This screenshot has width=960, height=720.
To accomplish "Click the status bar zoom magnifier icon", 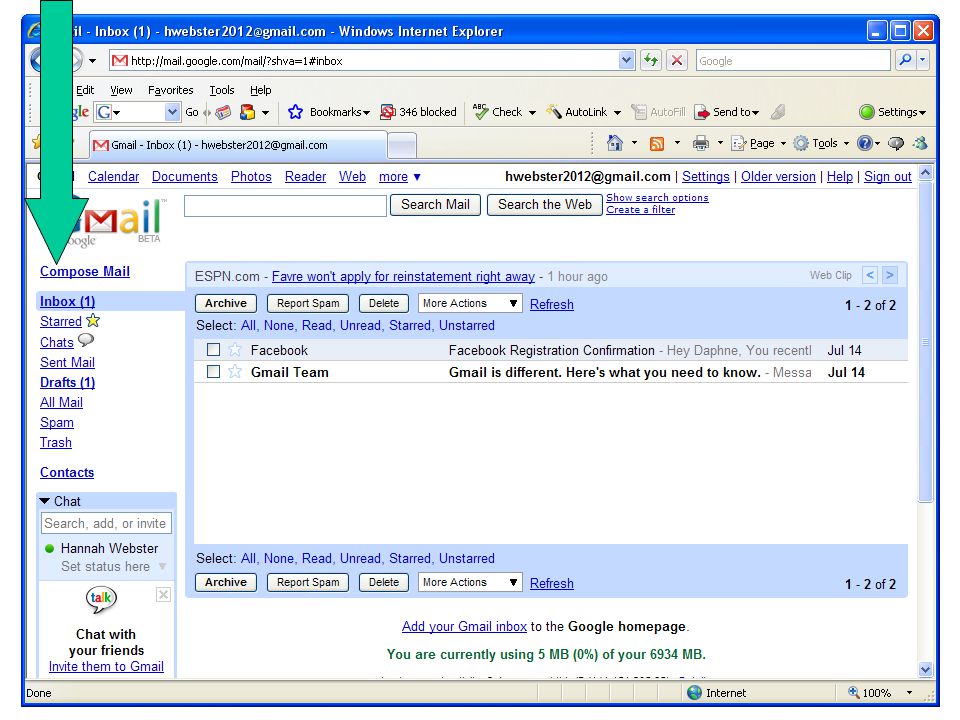I will 853,692.
